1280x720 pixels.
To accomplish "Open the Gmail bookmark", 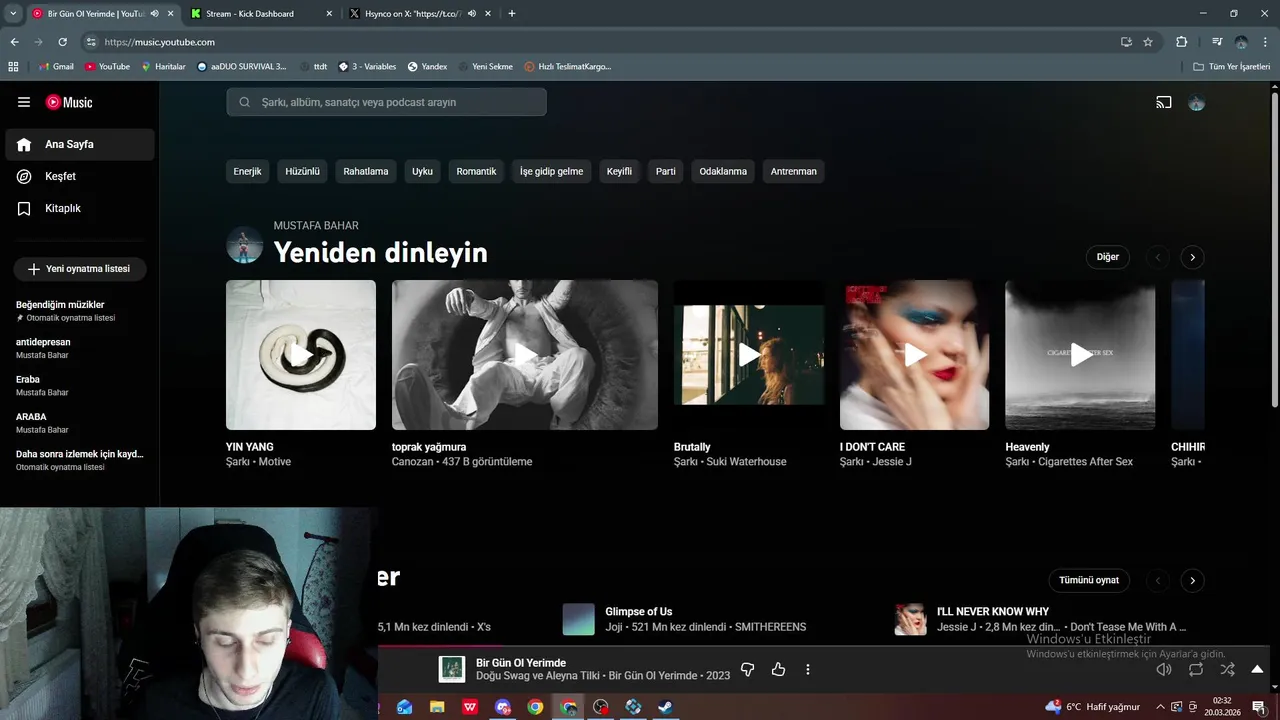I will click(56, 66).
